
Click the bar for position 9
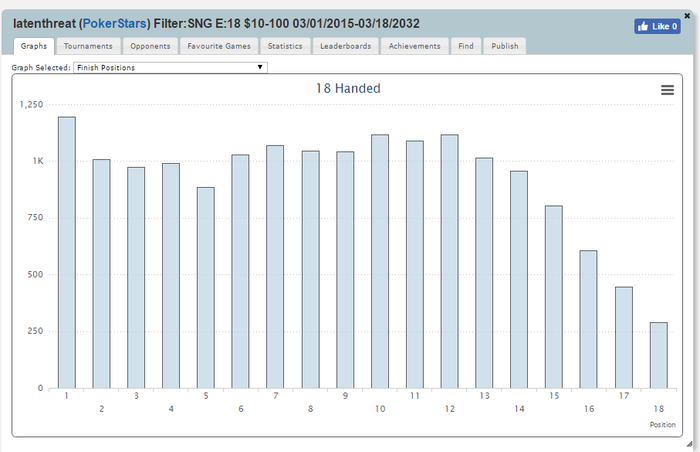(345, 270)
